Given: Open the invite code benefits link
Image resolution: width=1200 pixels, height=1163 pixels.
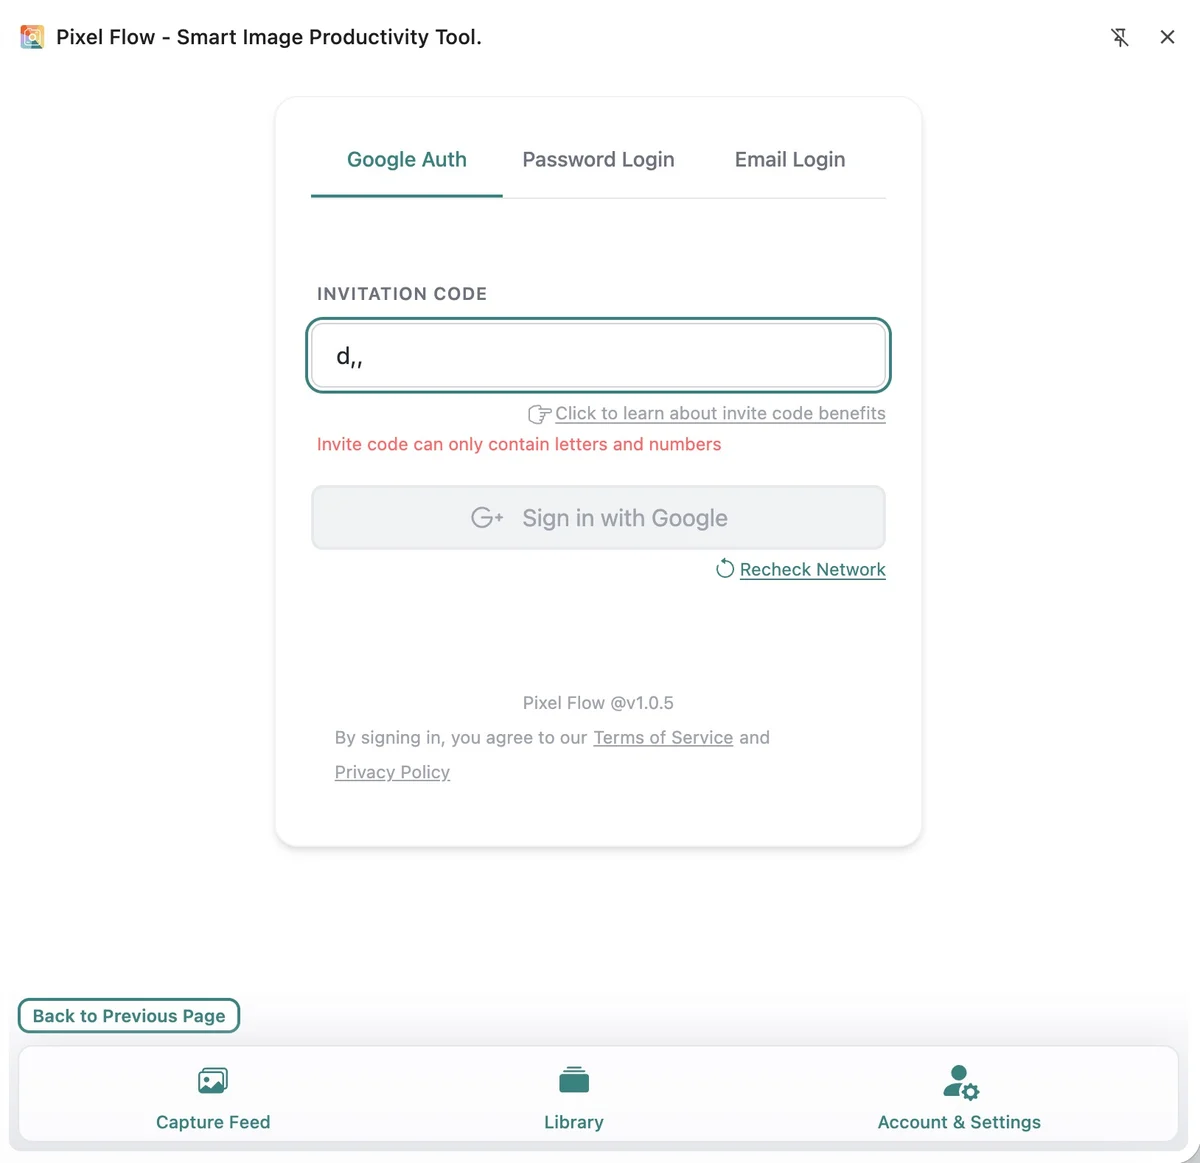Looking at the screenshot, I should (x=720, y=413).
